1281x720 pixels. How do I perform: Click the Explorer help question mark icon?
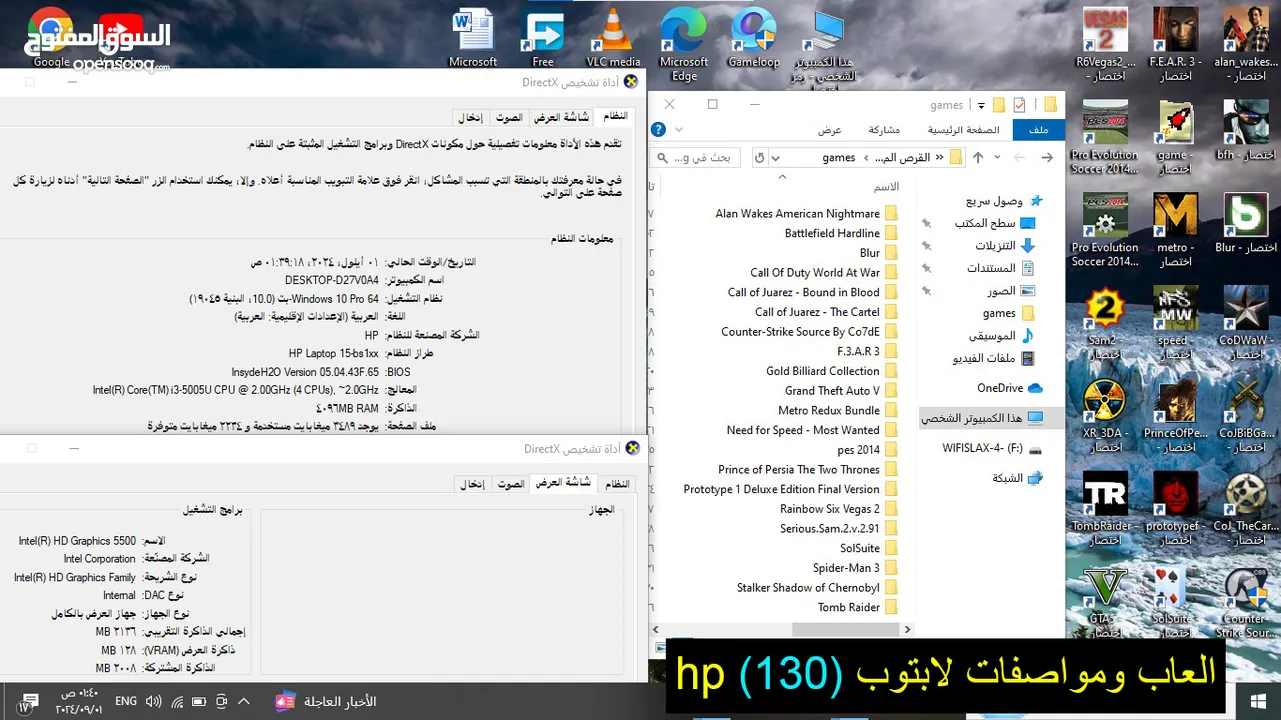tap(658, 129)
